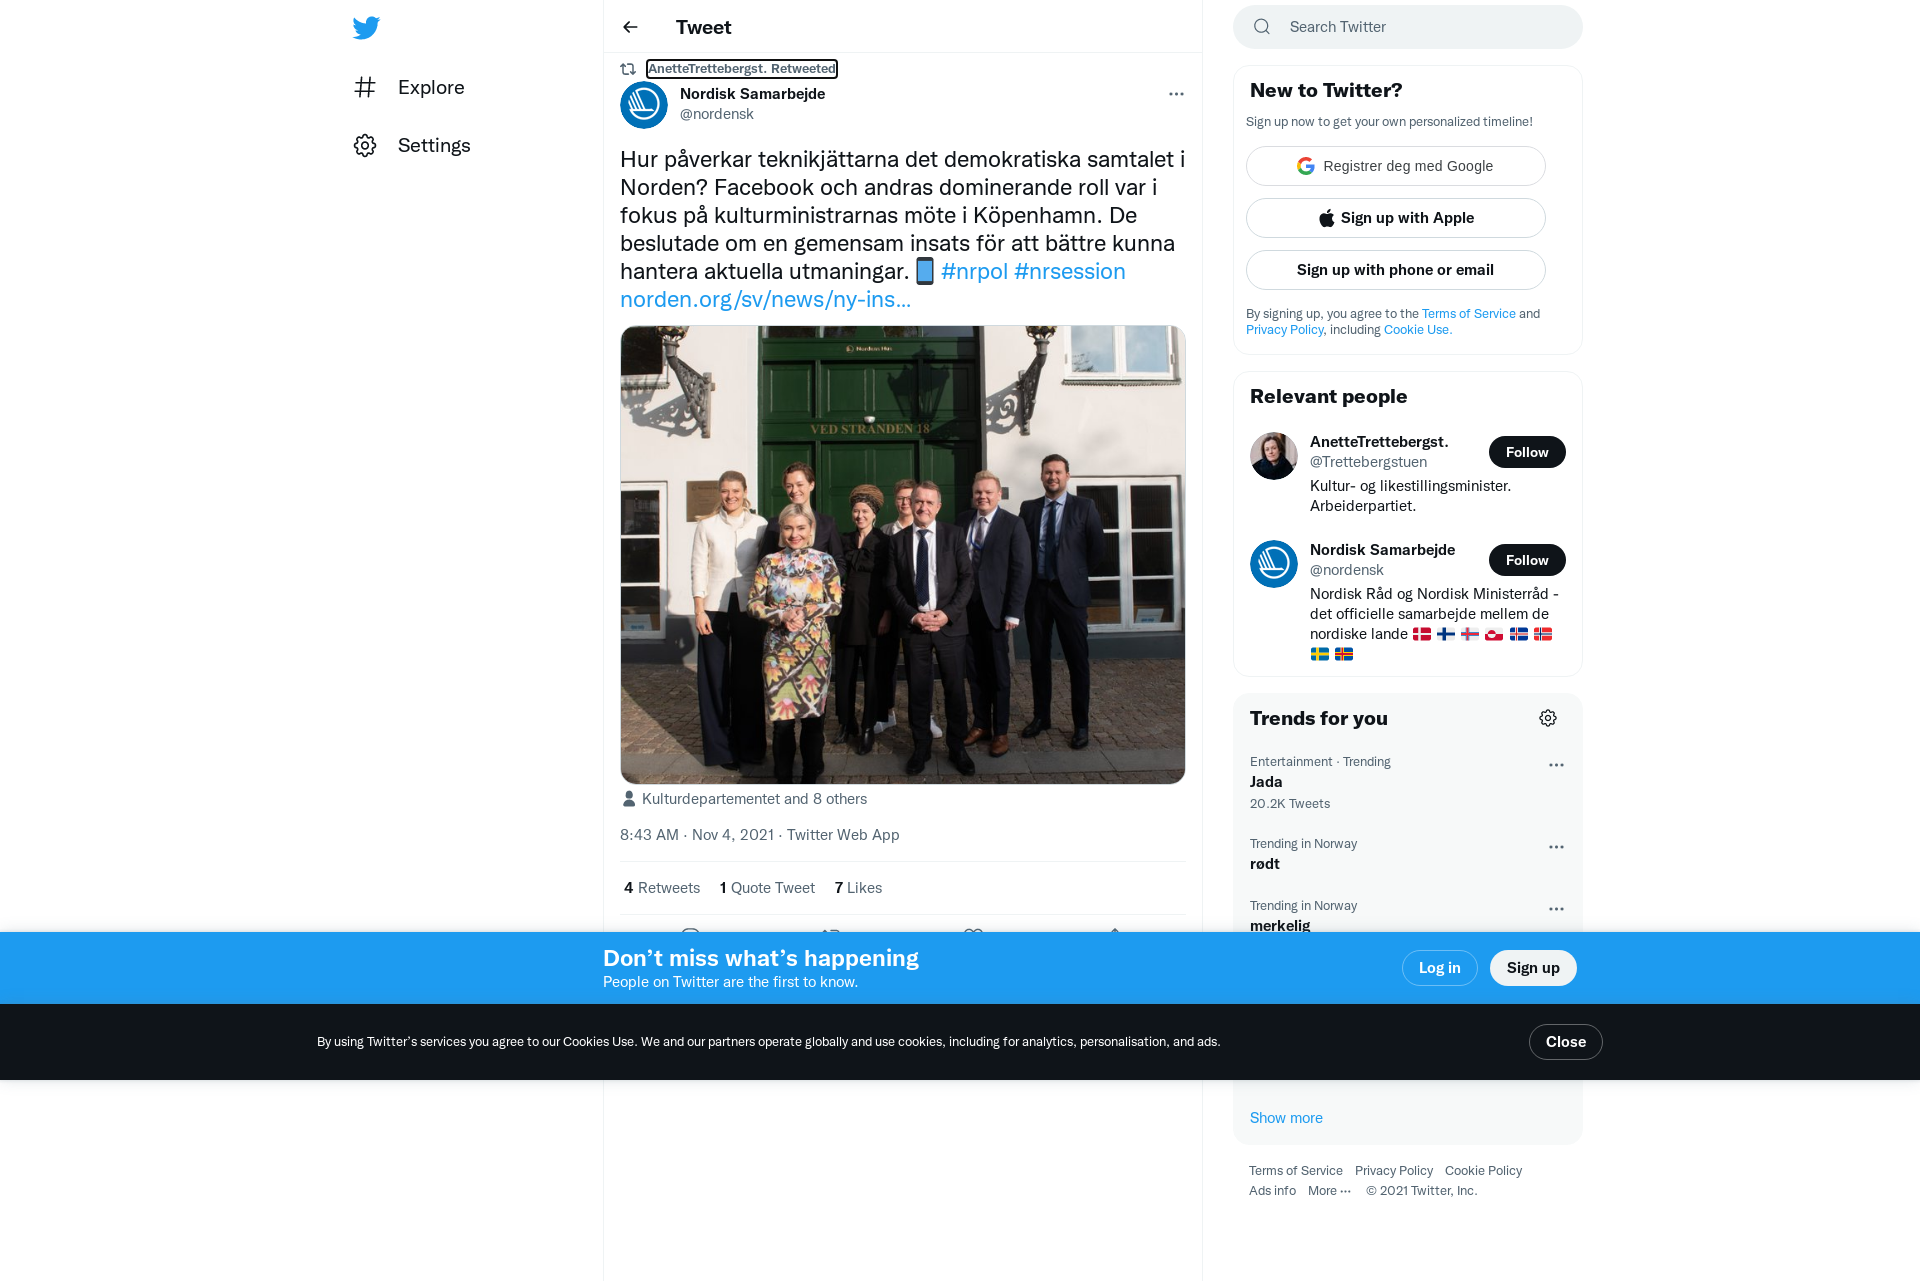View the 4 Retweets list
Viewport: 1920px width, 1281px height.
662,888
